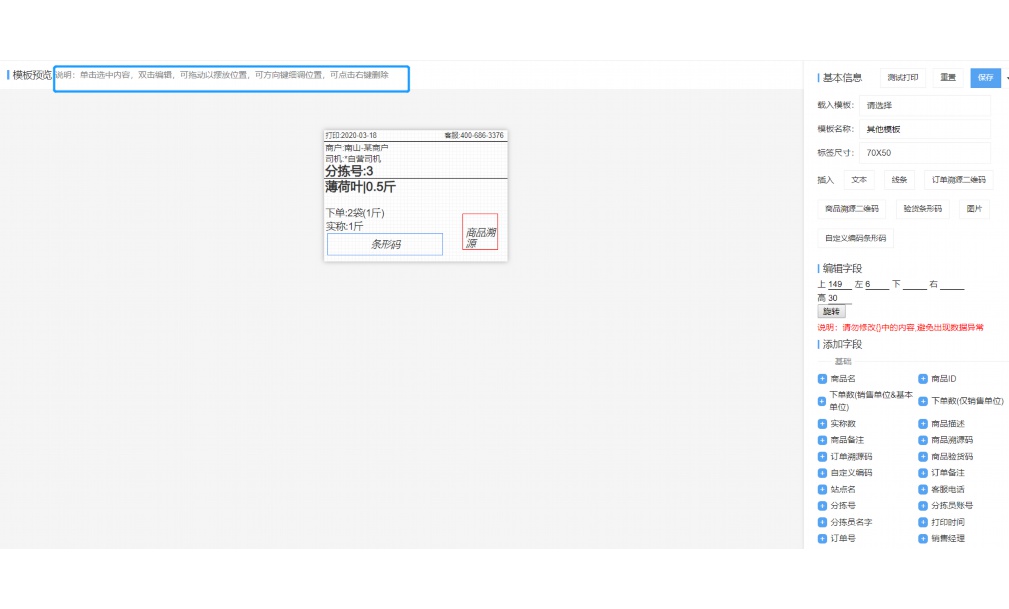Add the 销售经理 field with its plus icon
1009x609 pixels.
(x=923, y=538)
